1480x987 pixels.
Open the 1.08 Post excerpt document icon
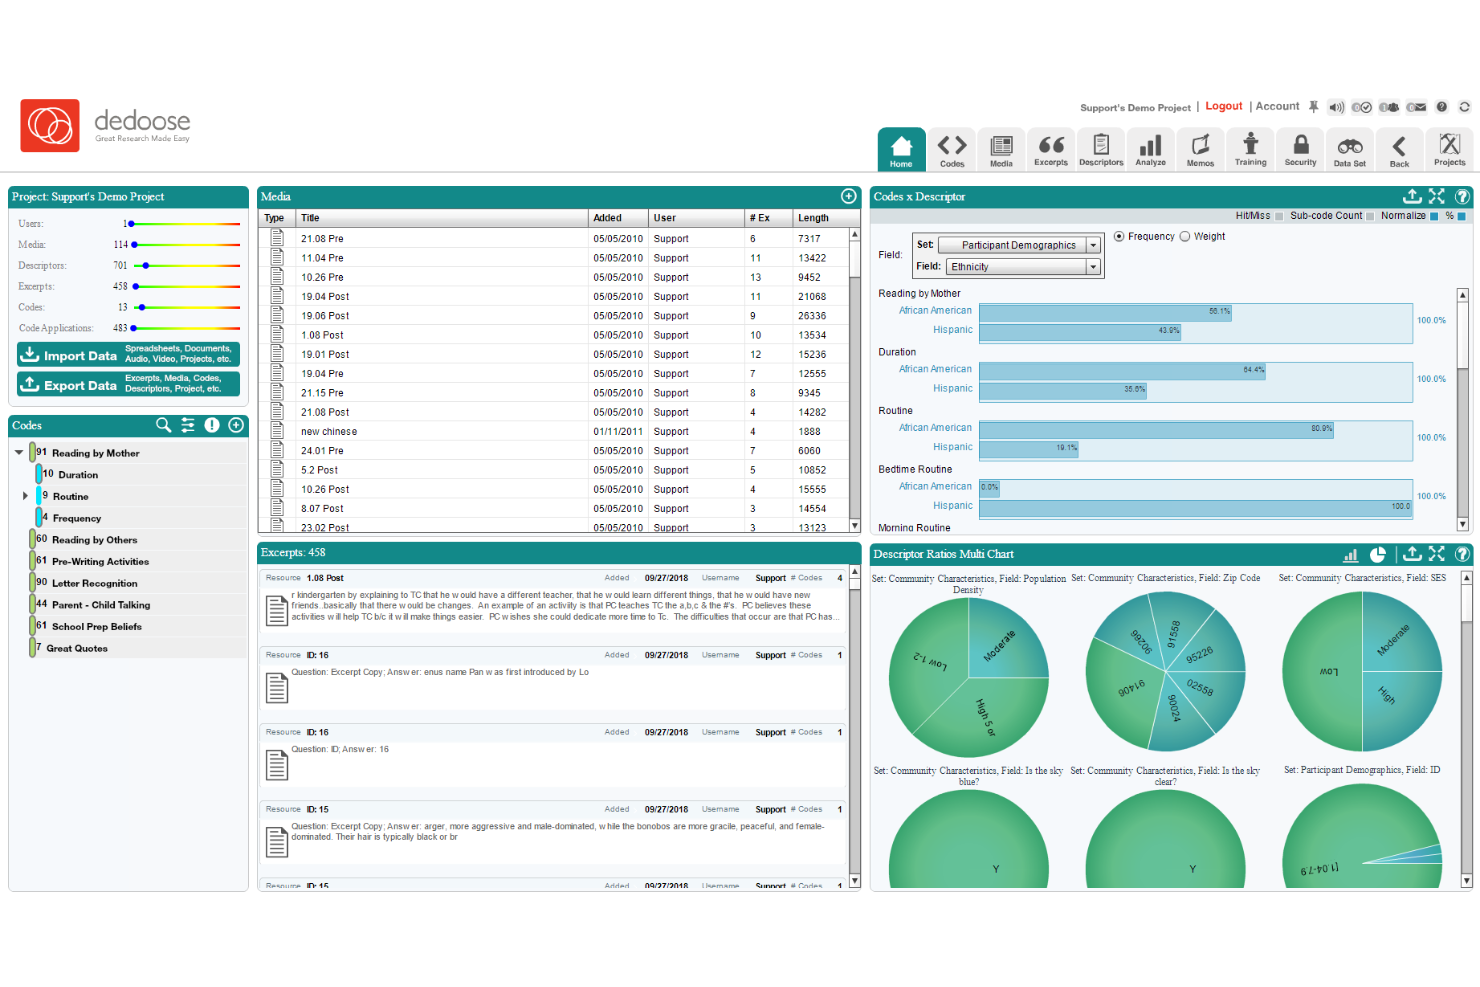277,610
